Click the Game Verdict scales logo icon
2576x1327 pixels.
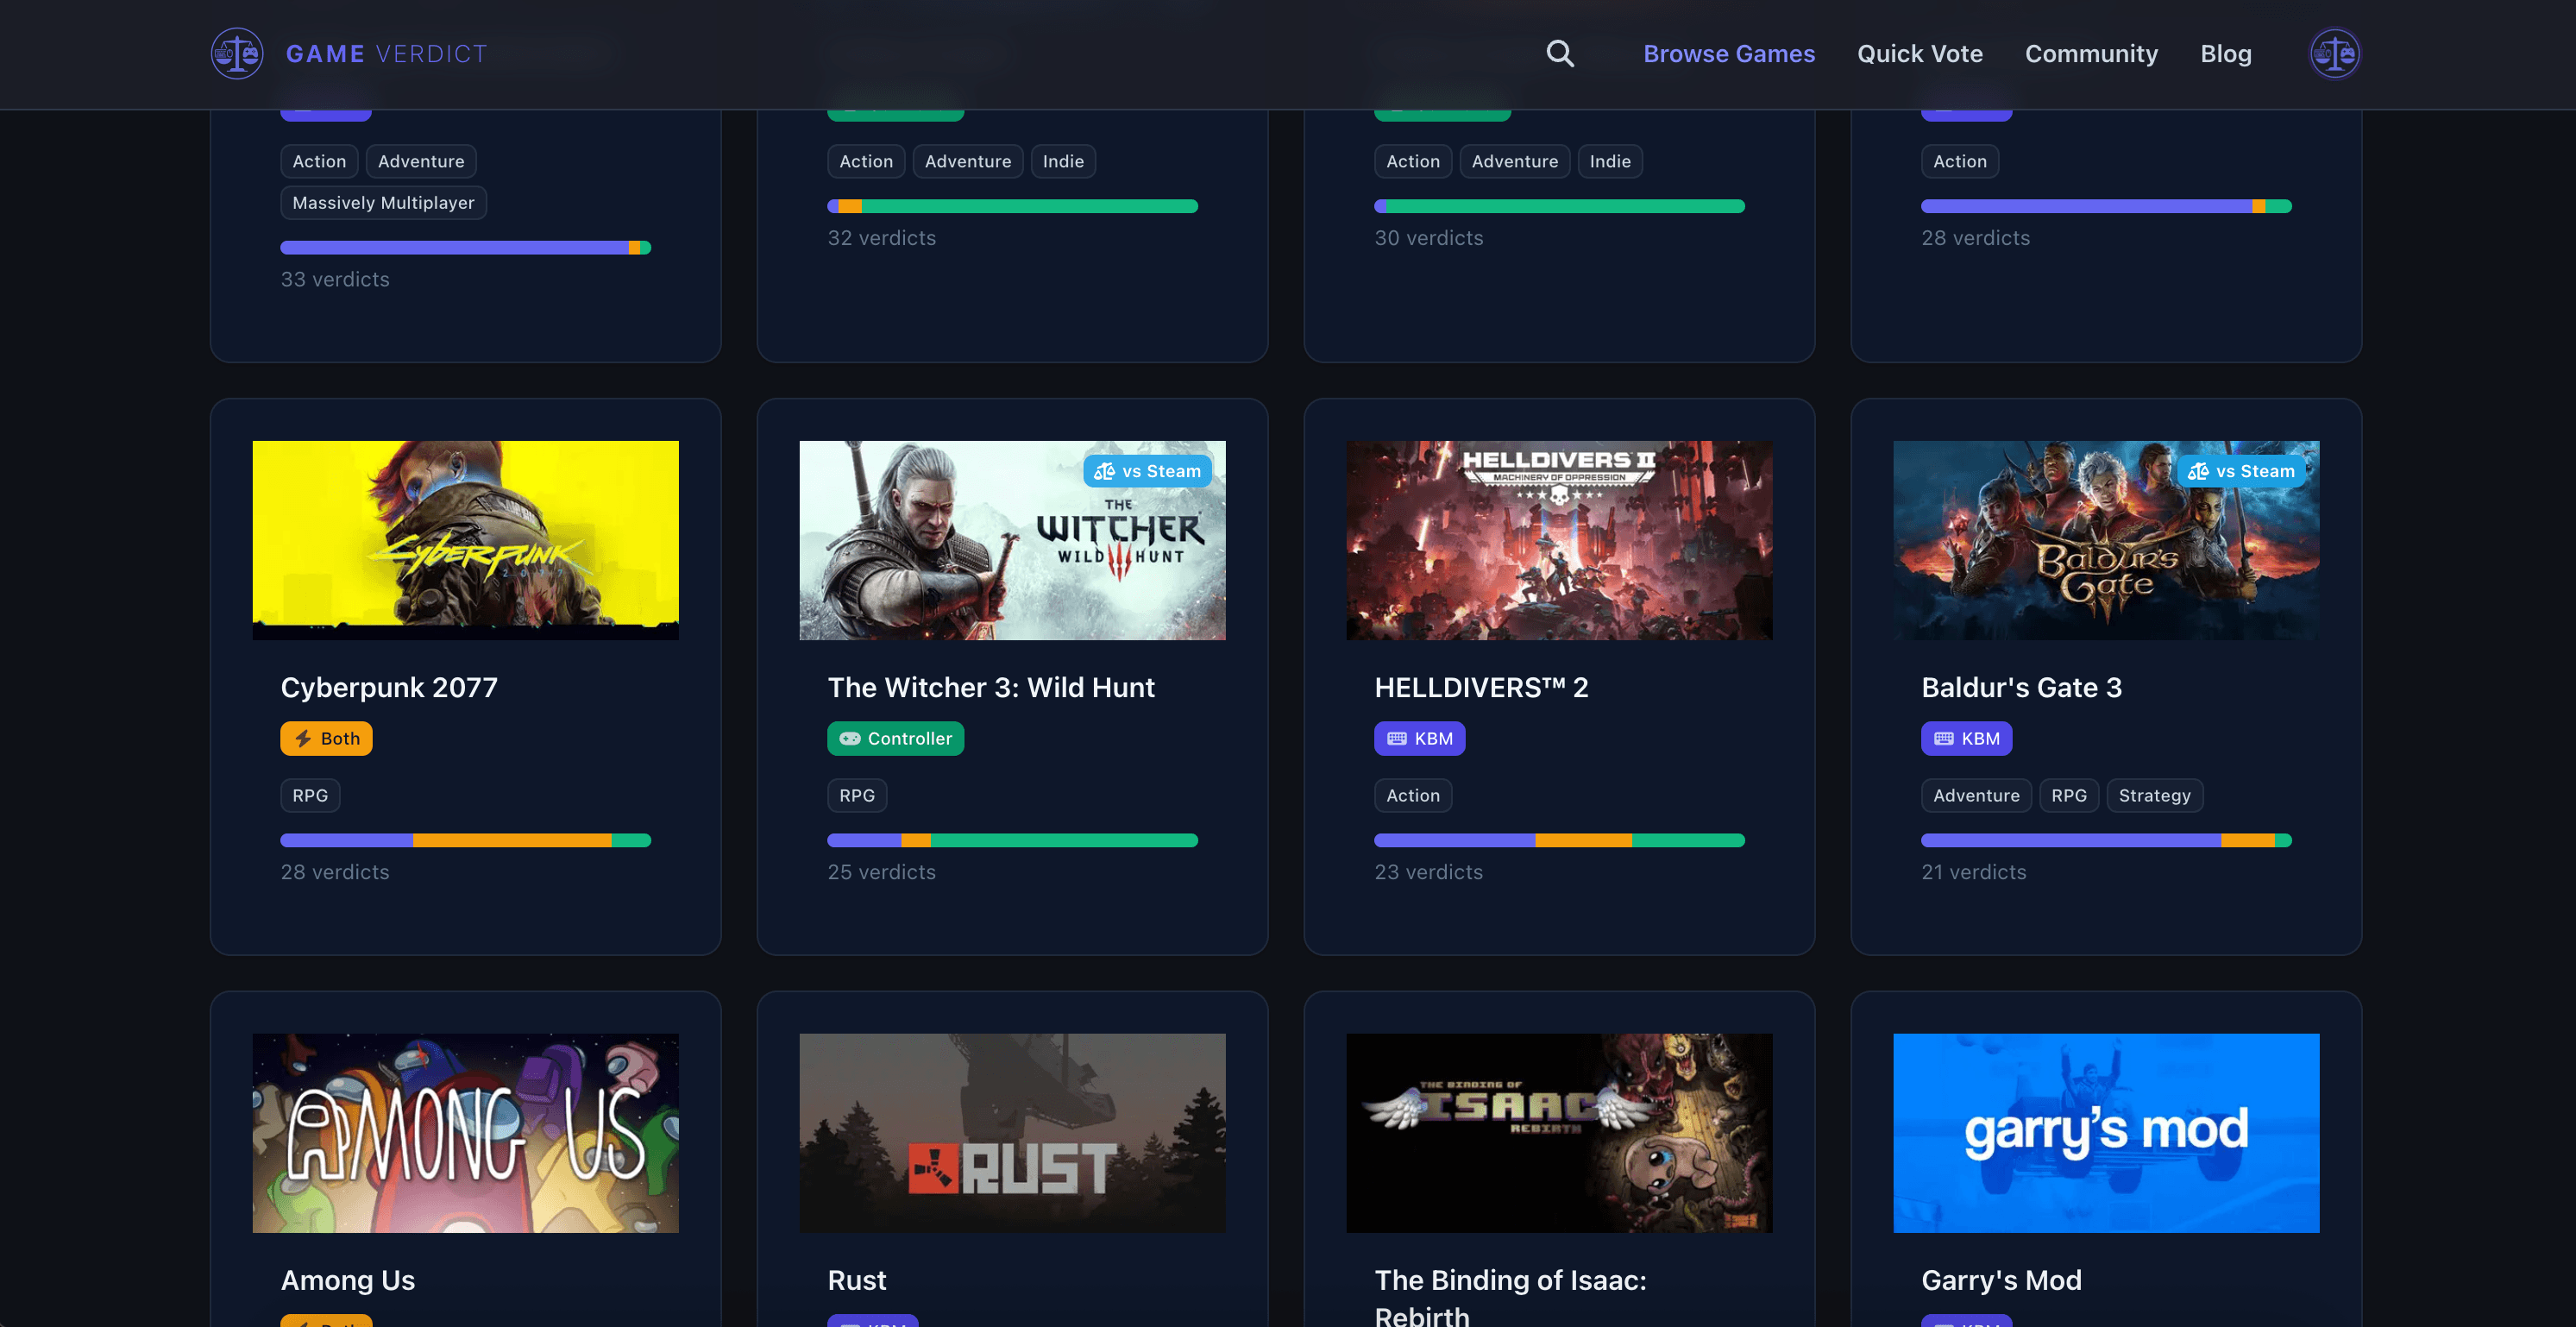click(x=237, y=54)
